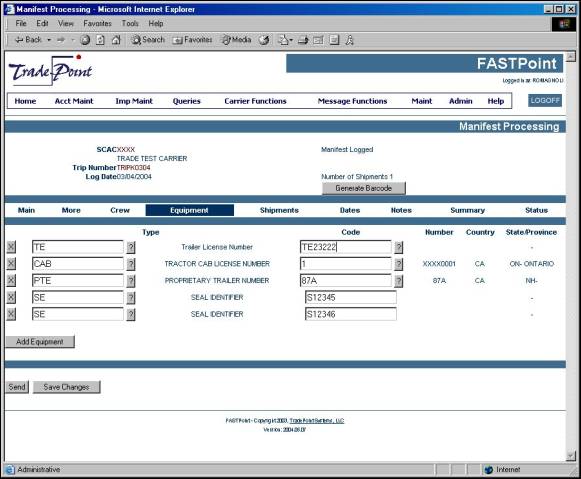581x479 pixels.
Task: Click the Back toolbar button
Action: tap(28, 40)
